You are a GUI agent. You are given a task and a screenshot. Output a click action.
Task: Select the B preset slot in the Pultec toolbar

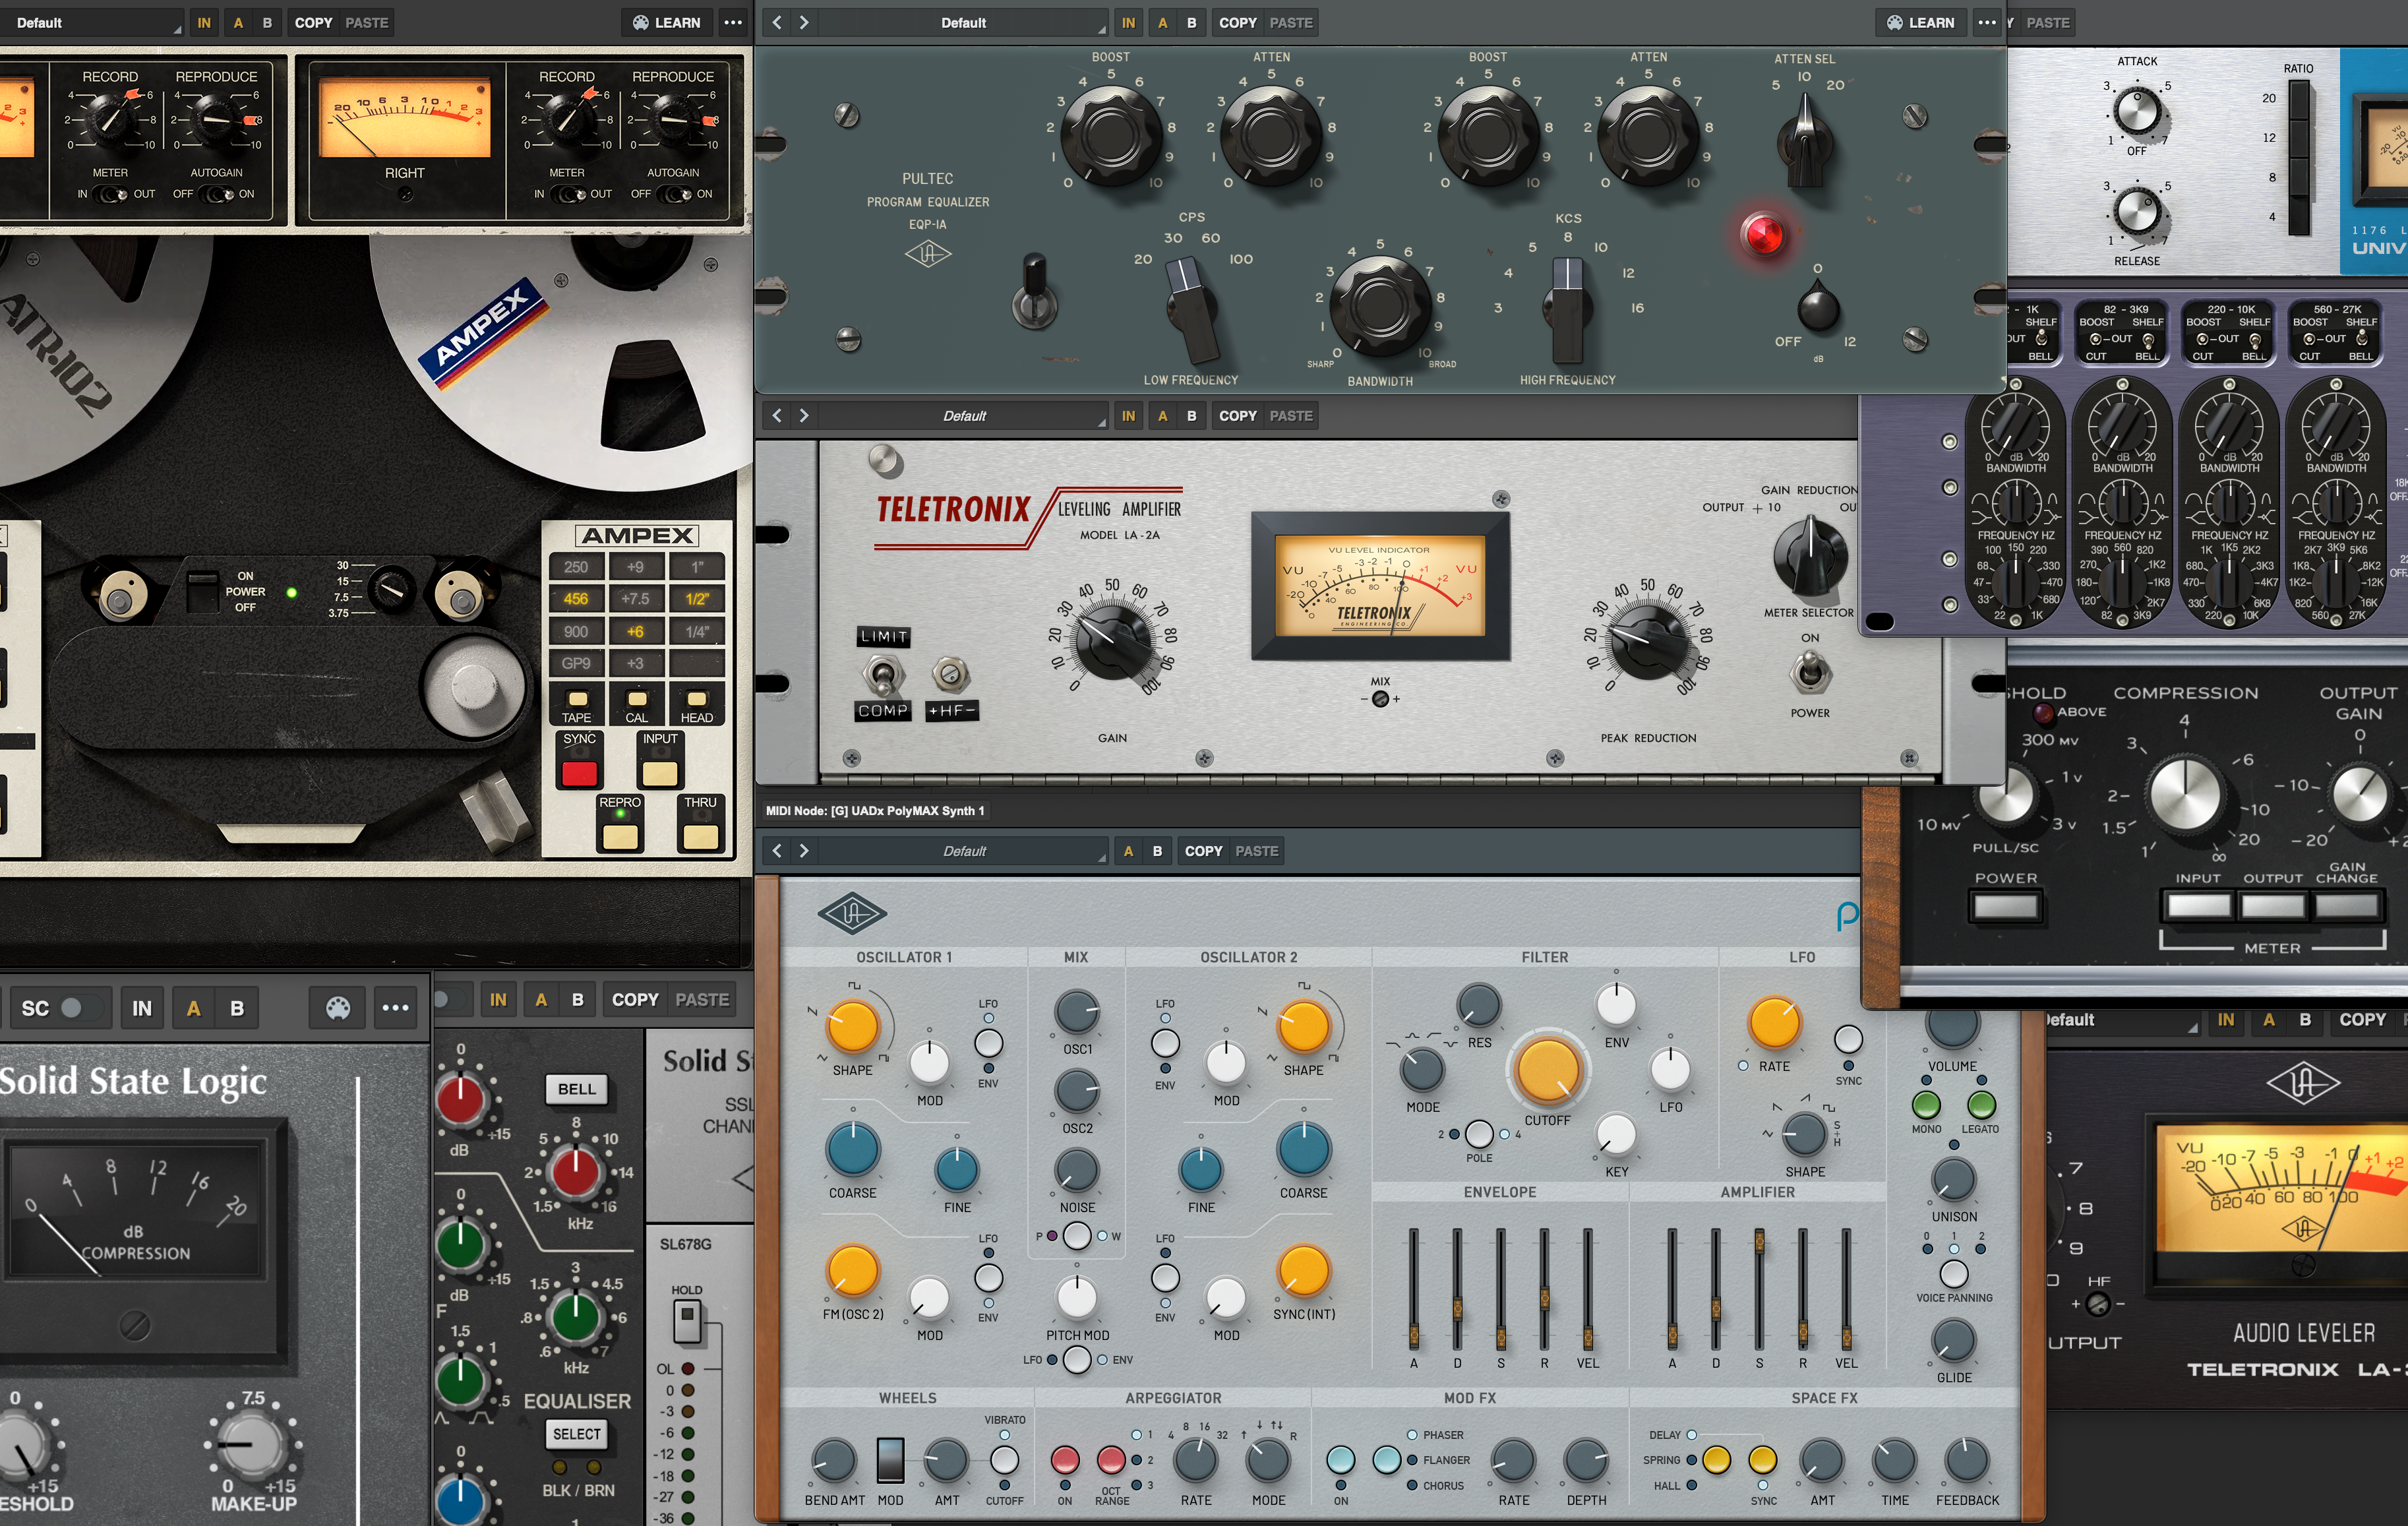(1191, 22)
